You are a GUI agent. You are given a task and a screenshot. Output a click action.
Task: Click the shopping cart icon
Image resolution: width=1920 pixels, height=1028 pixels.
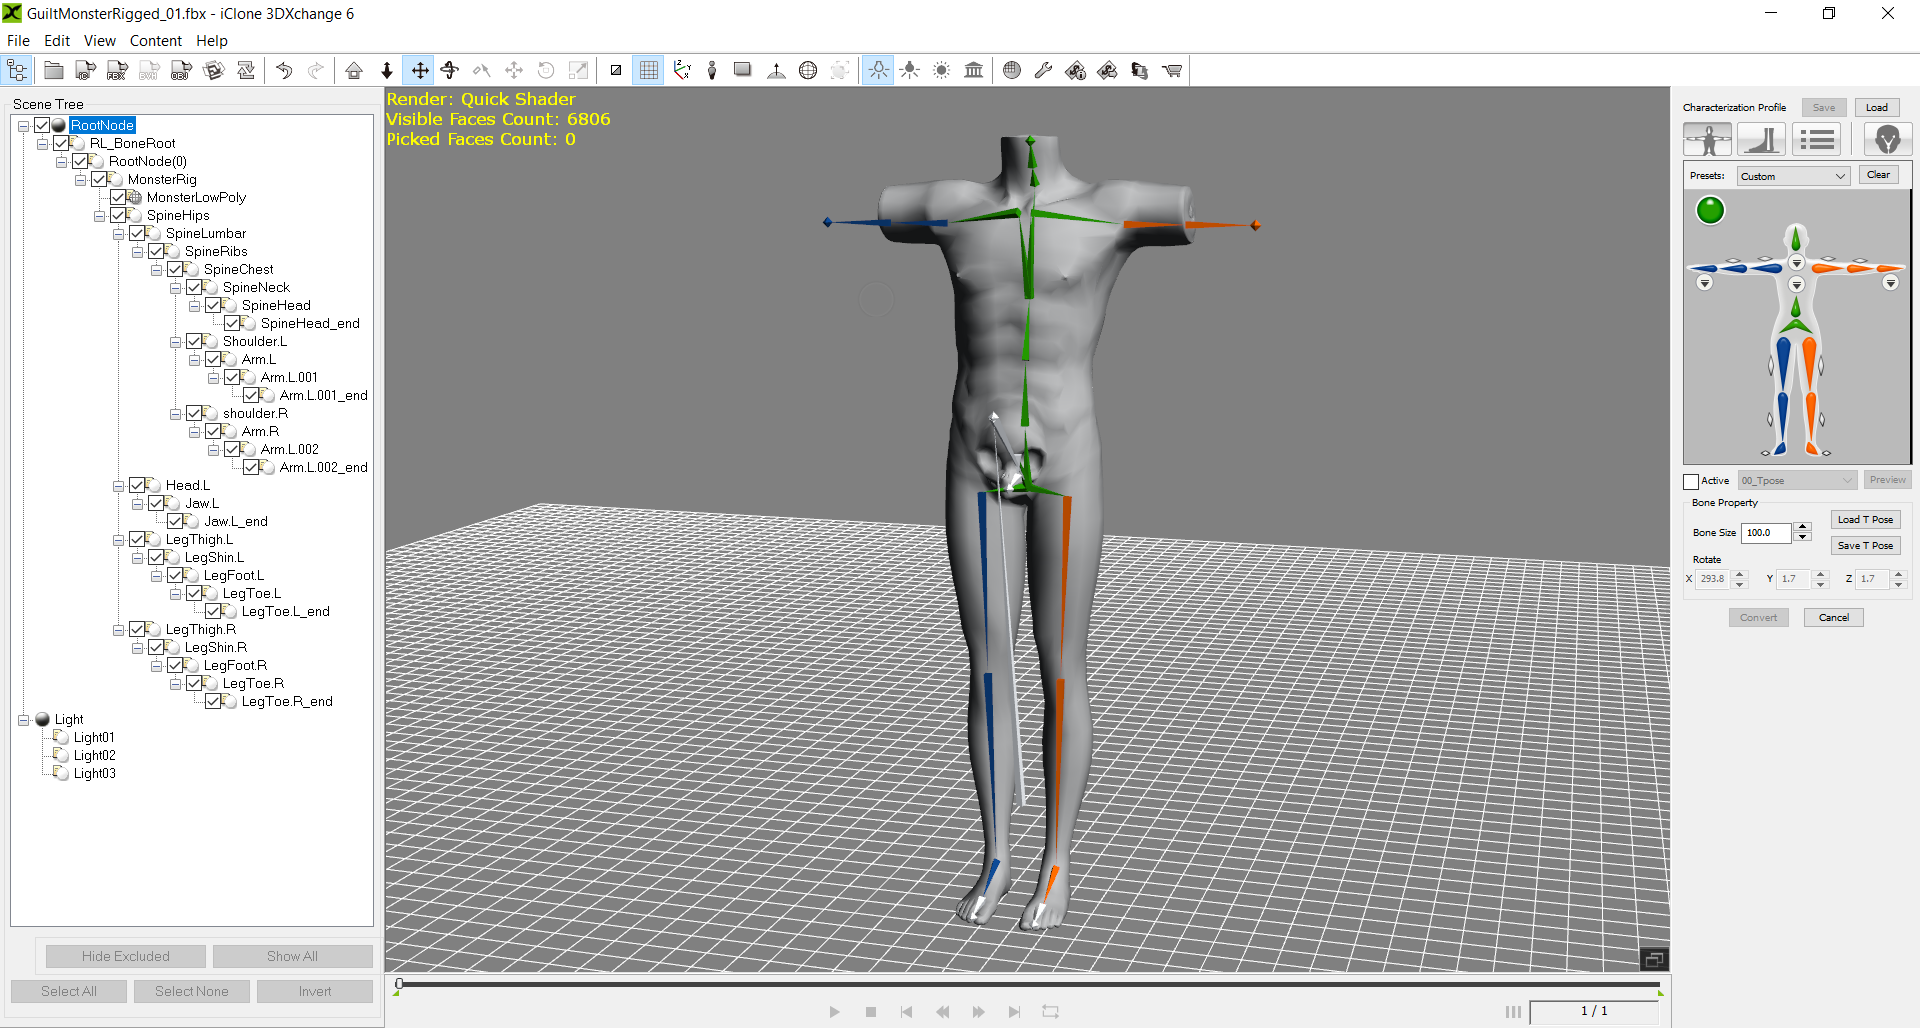point(1172,70)
